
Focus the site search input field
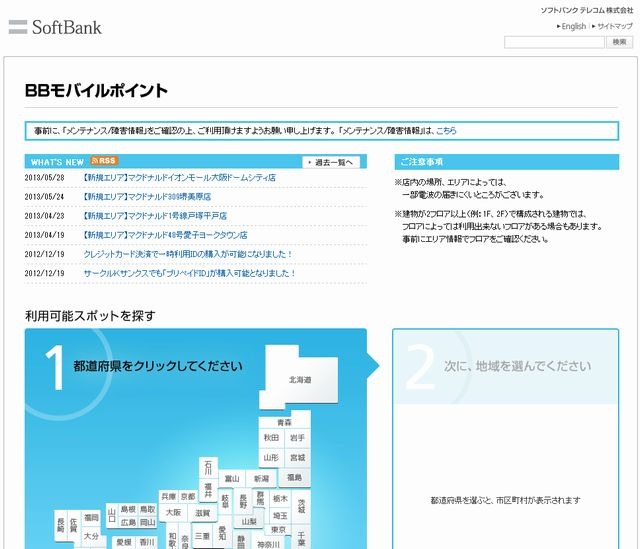point(554,42)
